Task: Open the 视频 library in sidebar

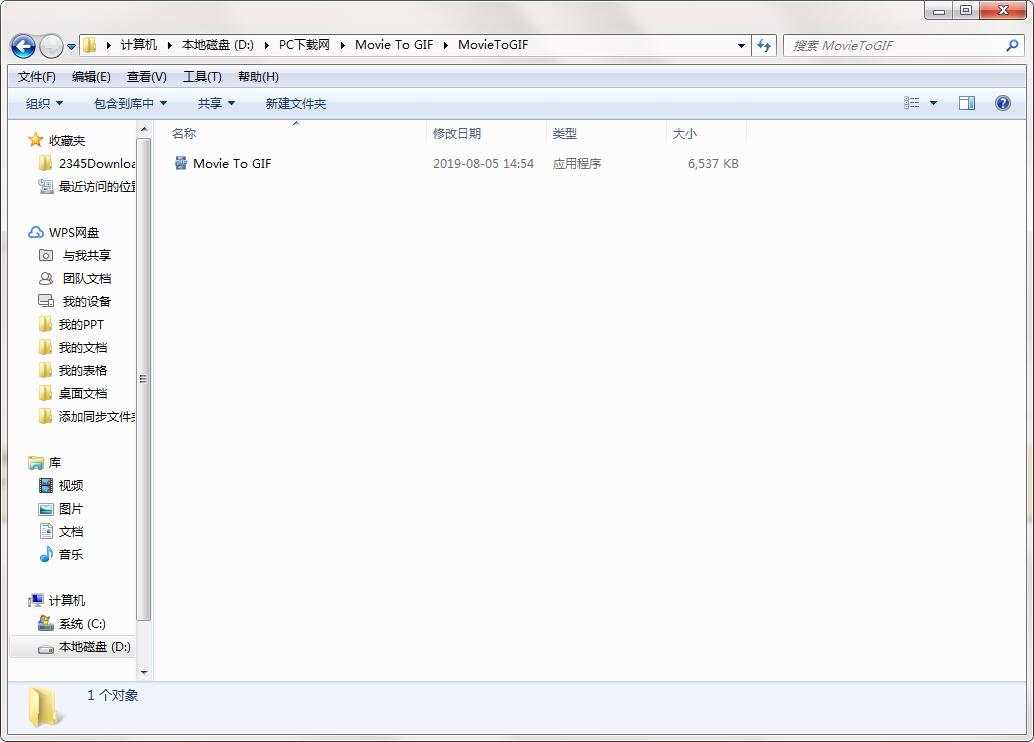Action: click(x=70, y=485)
